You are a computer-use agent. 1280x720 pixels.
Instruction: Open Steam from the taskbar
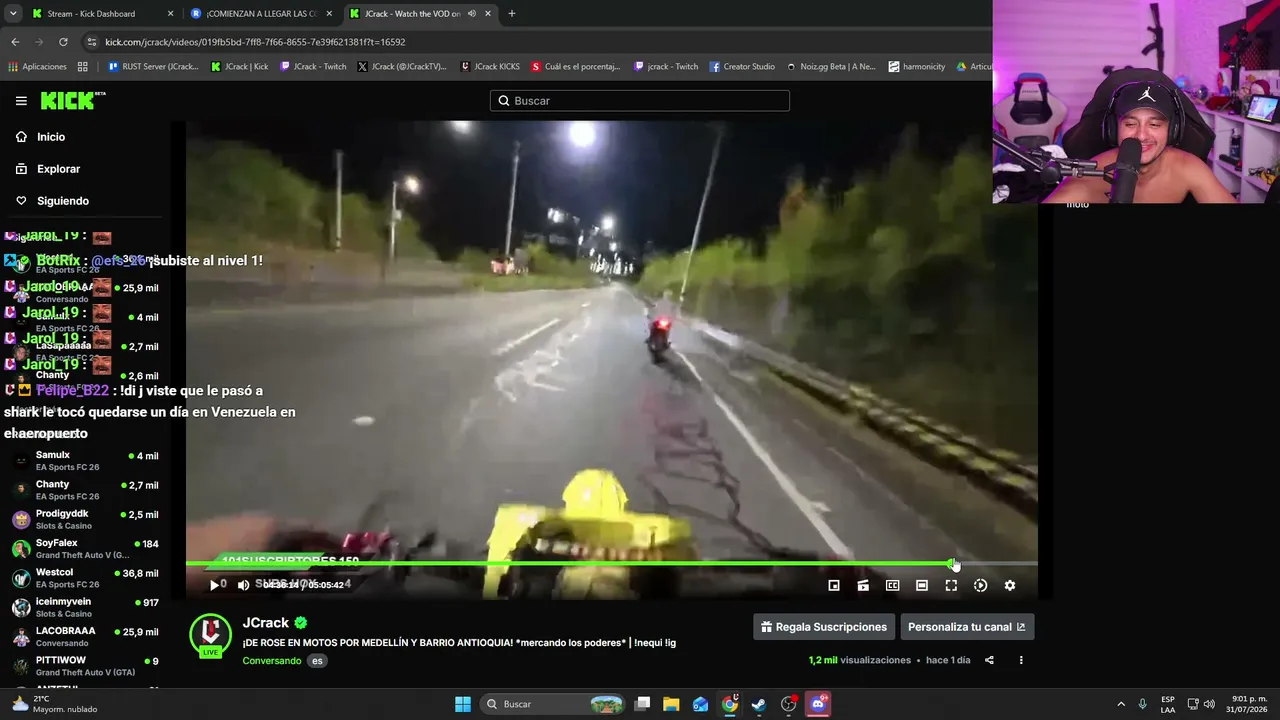759,704
